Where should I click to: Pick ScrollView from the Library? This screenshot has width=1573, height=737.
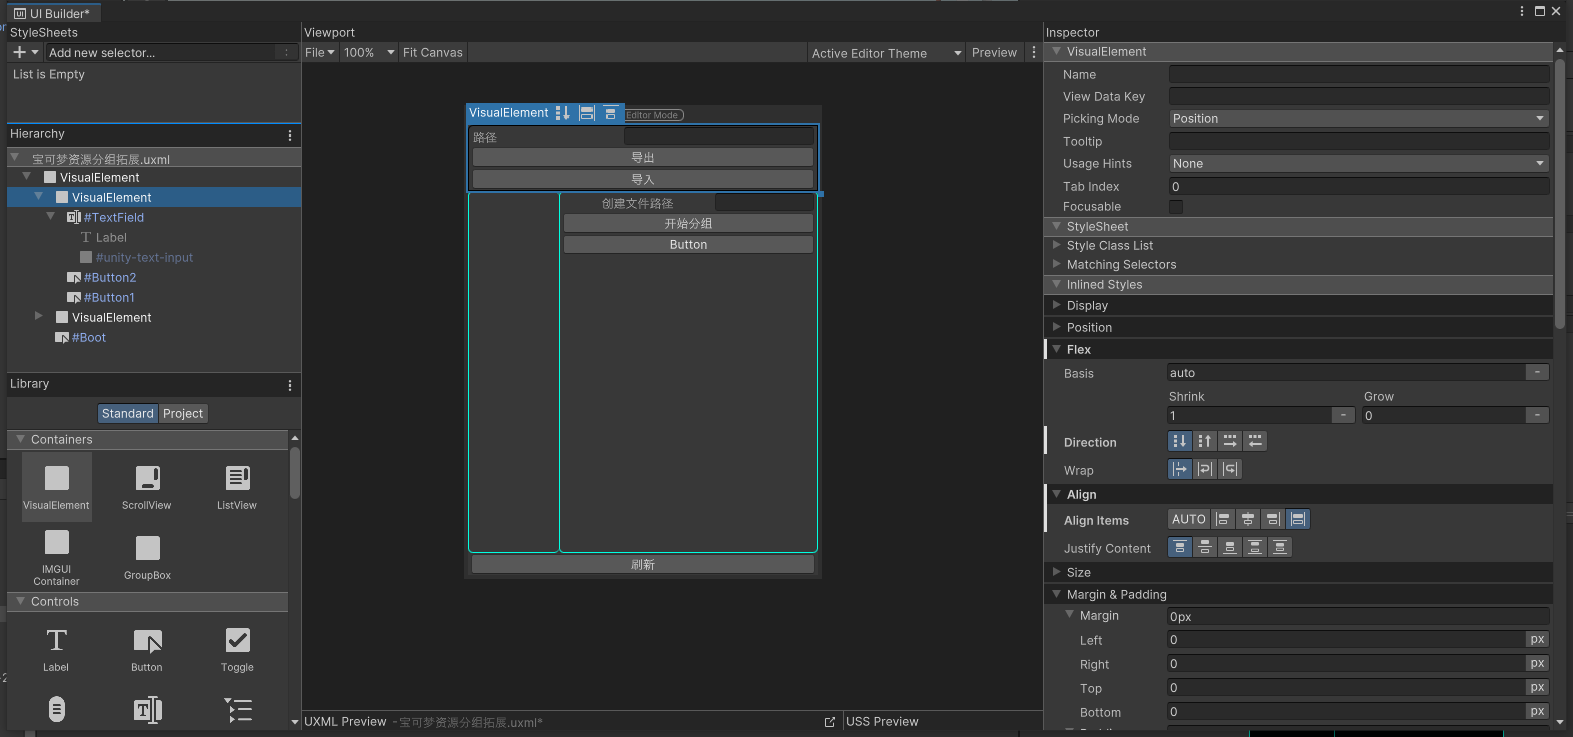[147, 487]
